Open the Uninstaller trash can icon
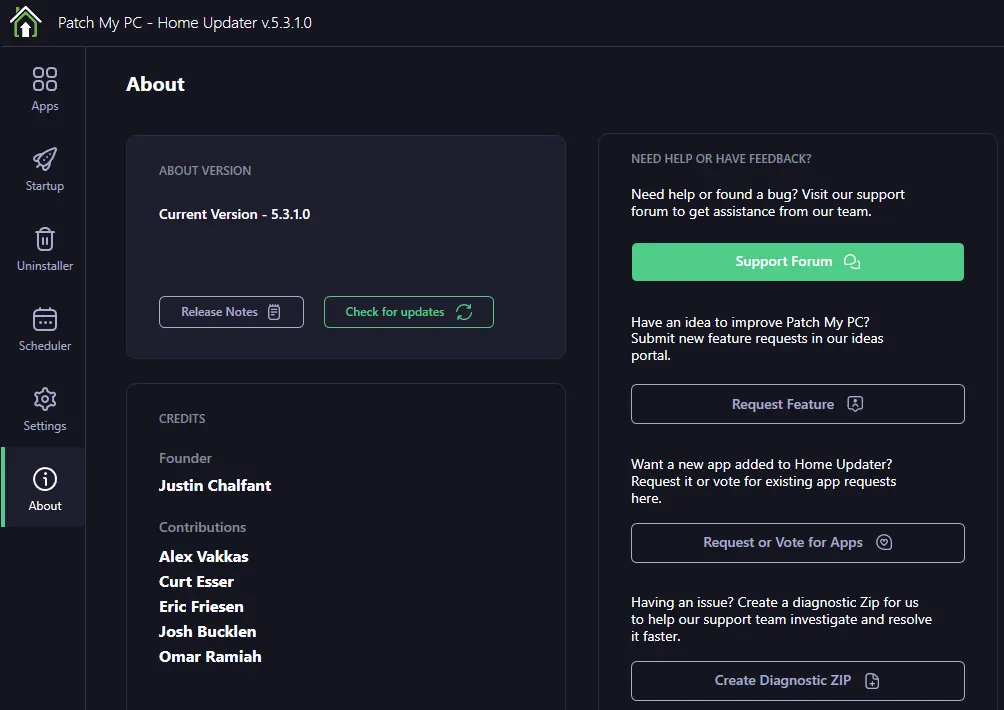This screenshot has height=710, width=1004. click(x=45, y=239)
